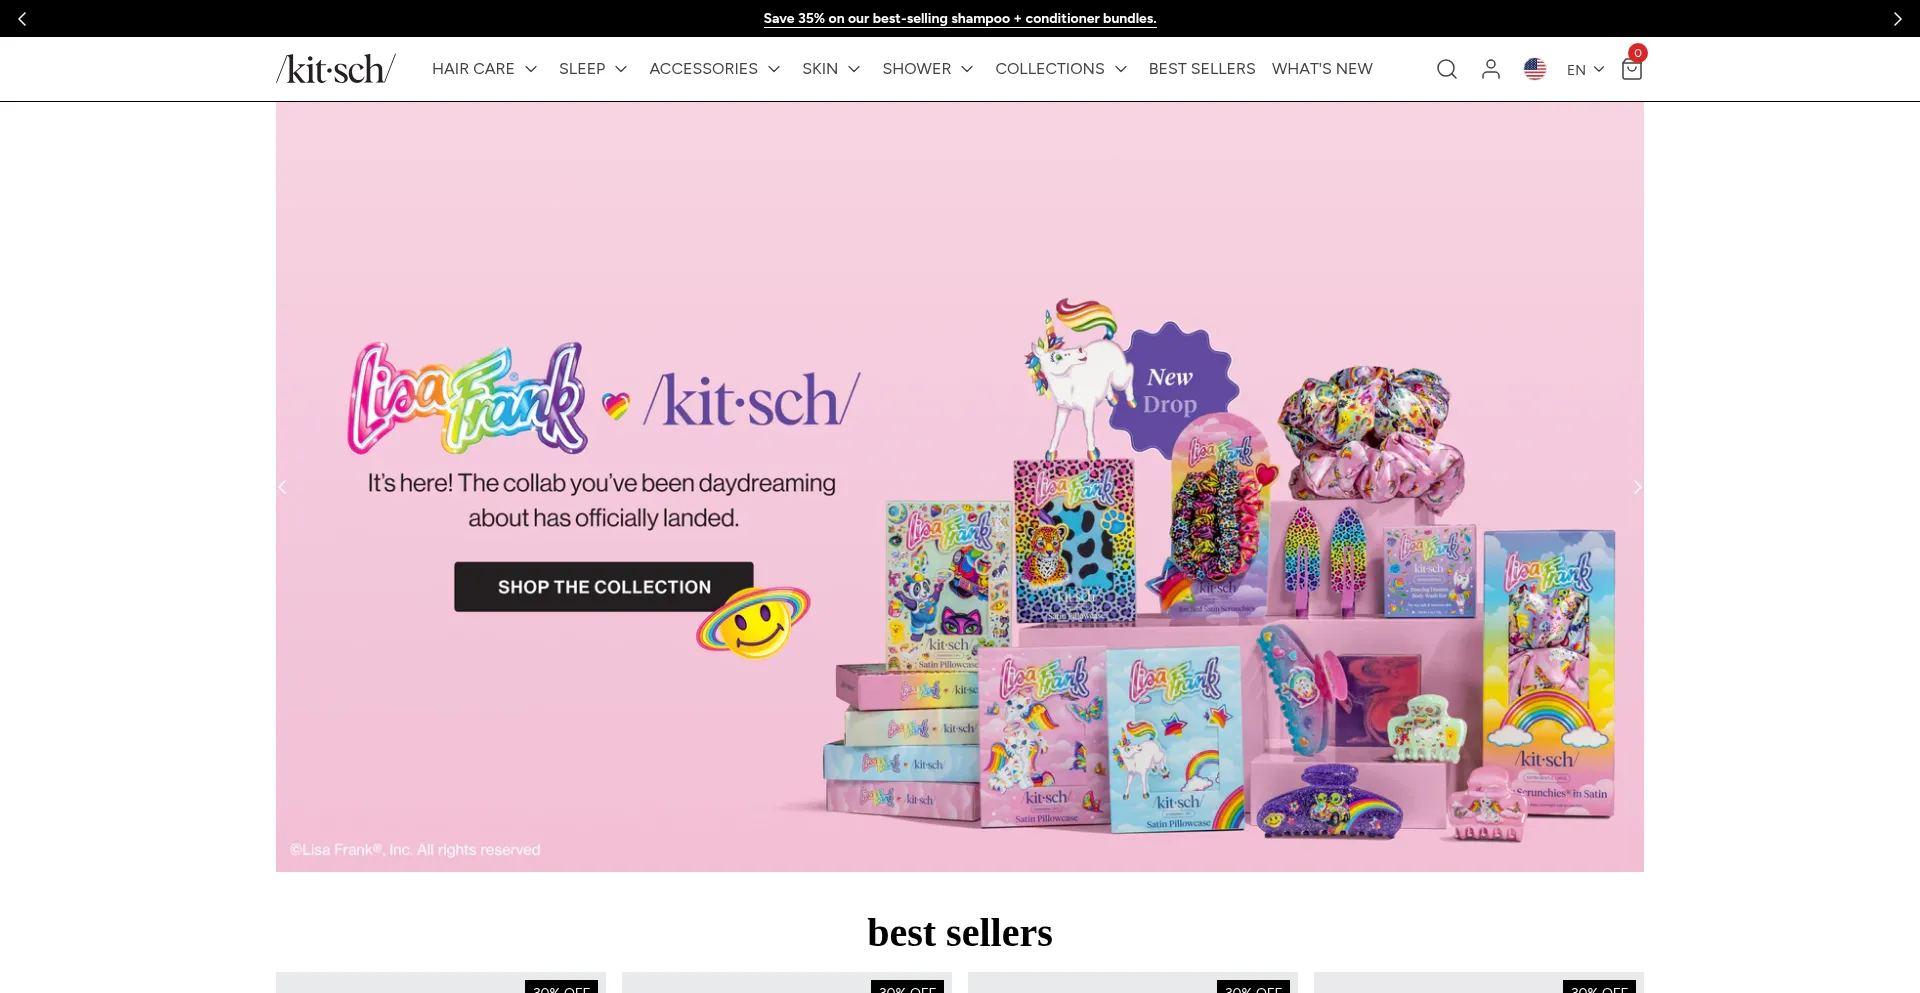Expand the Hair Care menu
This screenshot has height=993, width=1920.
point(485,69)
